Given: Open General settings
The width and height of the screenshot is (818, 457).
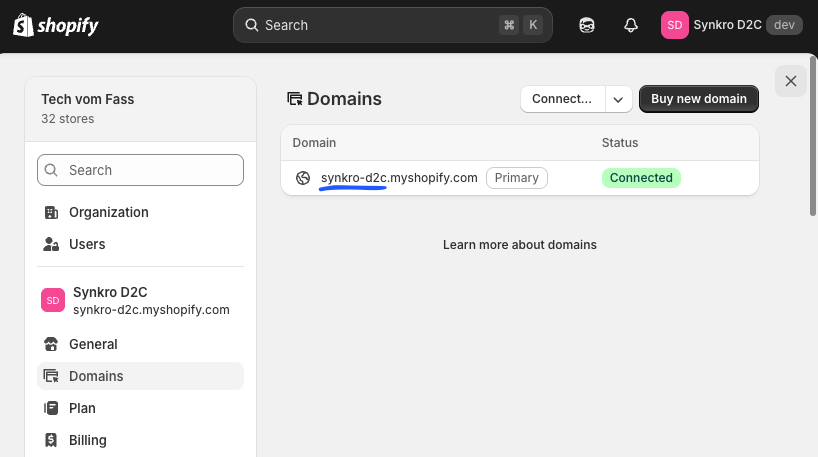Looking at the screenshot, I should click(x=140, y=344).
